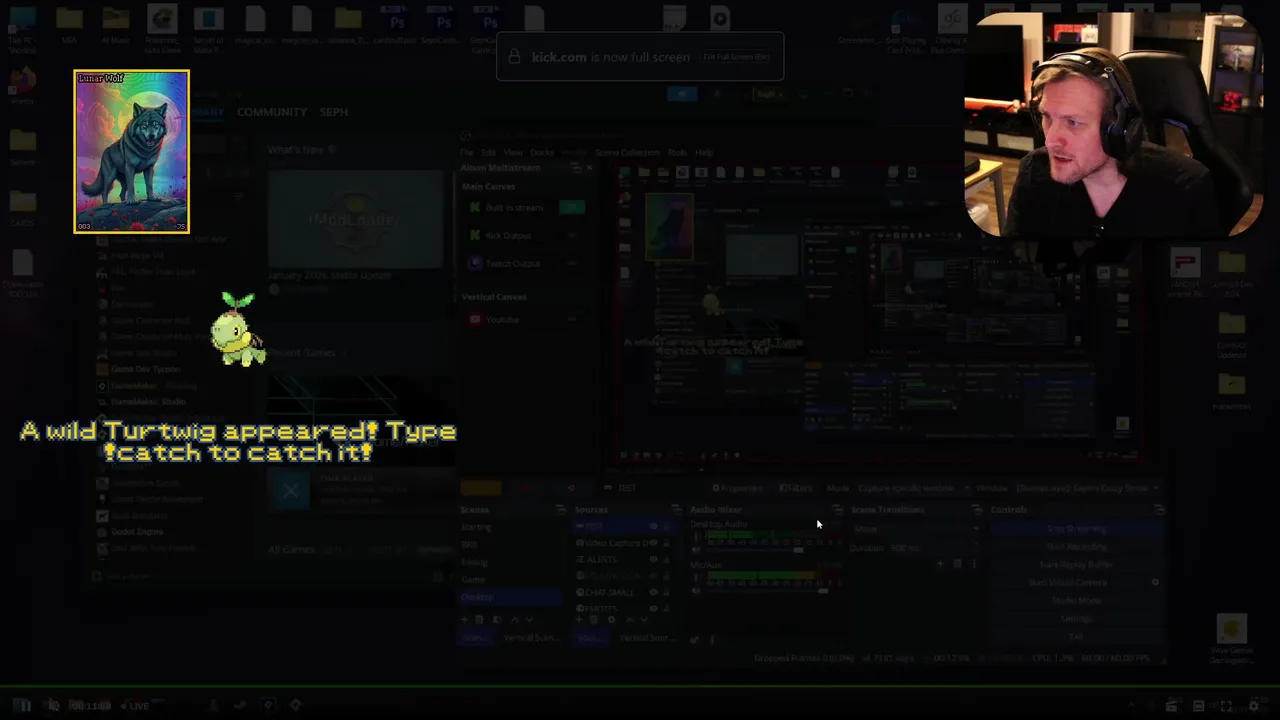
Task: Mute the Kick player volume icon
Action: 53,706
